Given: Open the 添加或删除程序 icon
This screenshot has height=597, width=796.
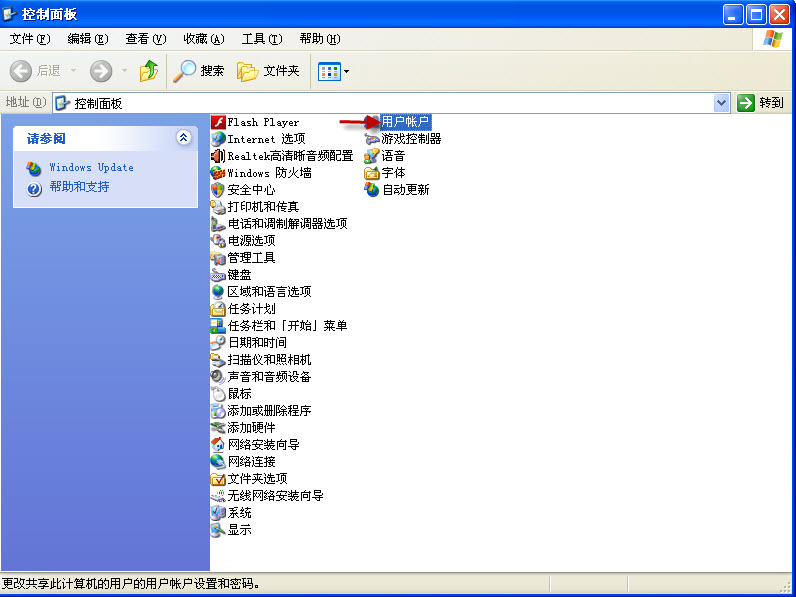Looking at the screenshot, I should [218, 411].
